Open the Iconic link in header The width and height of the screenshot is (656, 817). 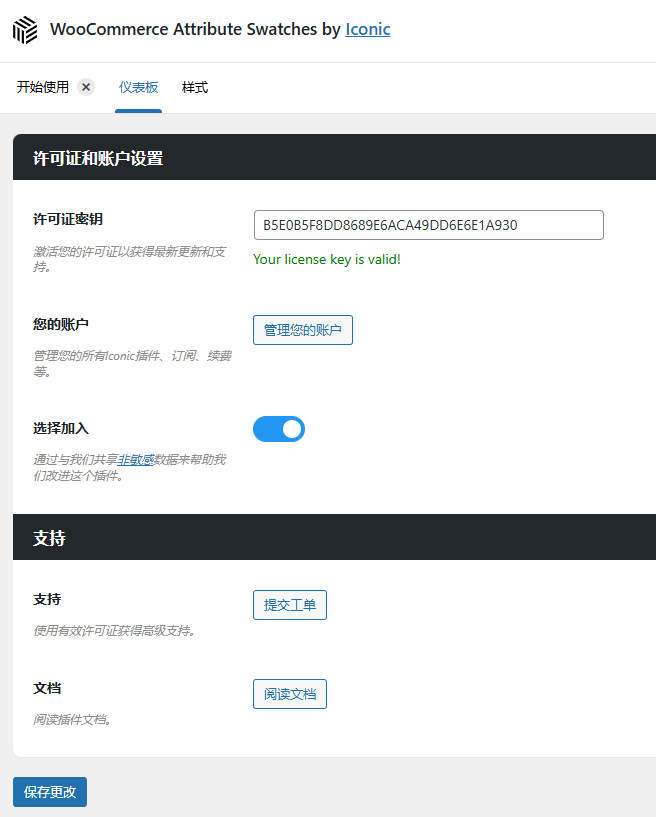click(368, 29)
